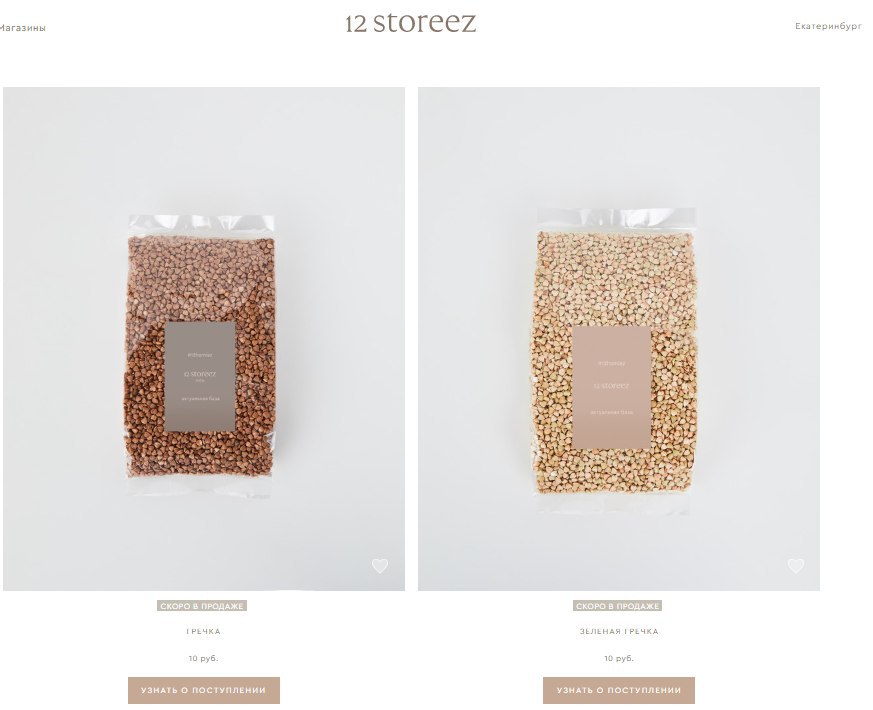Click the pink label on the green package
This screenshot has width=873, height=710.
(612, 388)
